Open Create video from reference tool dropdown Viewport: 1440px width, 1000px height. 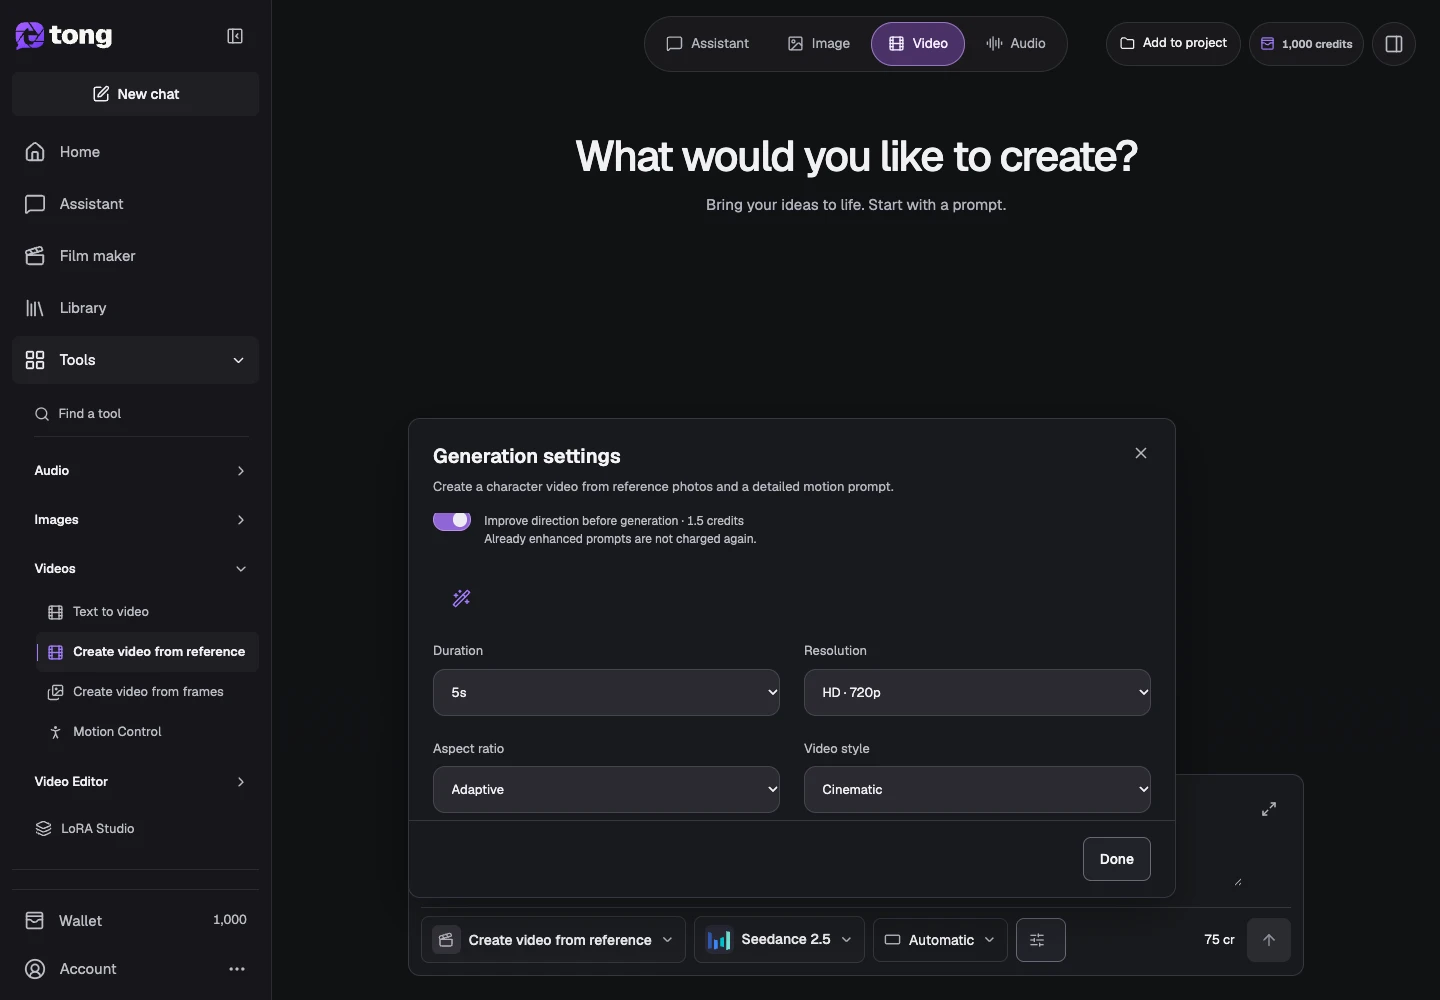553,940
